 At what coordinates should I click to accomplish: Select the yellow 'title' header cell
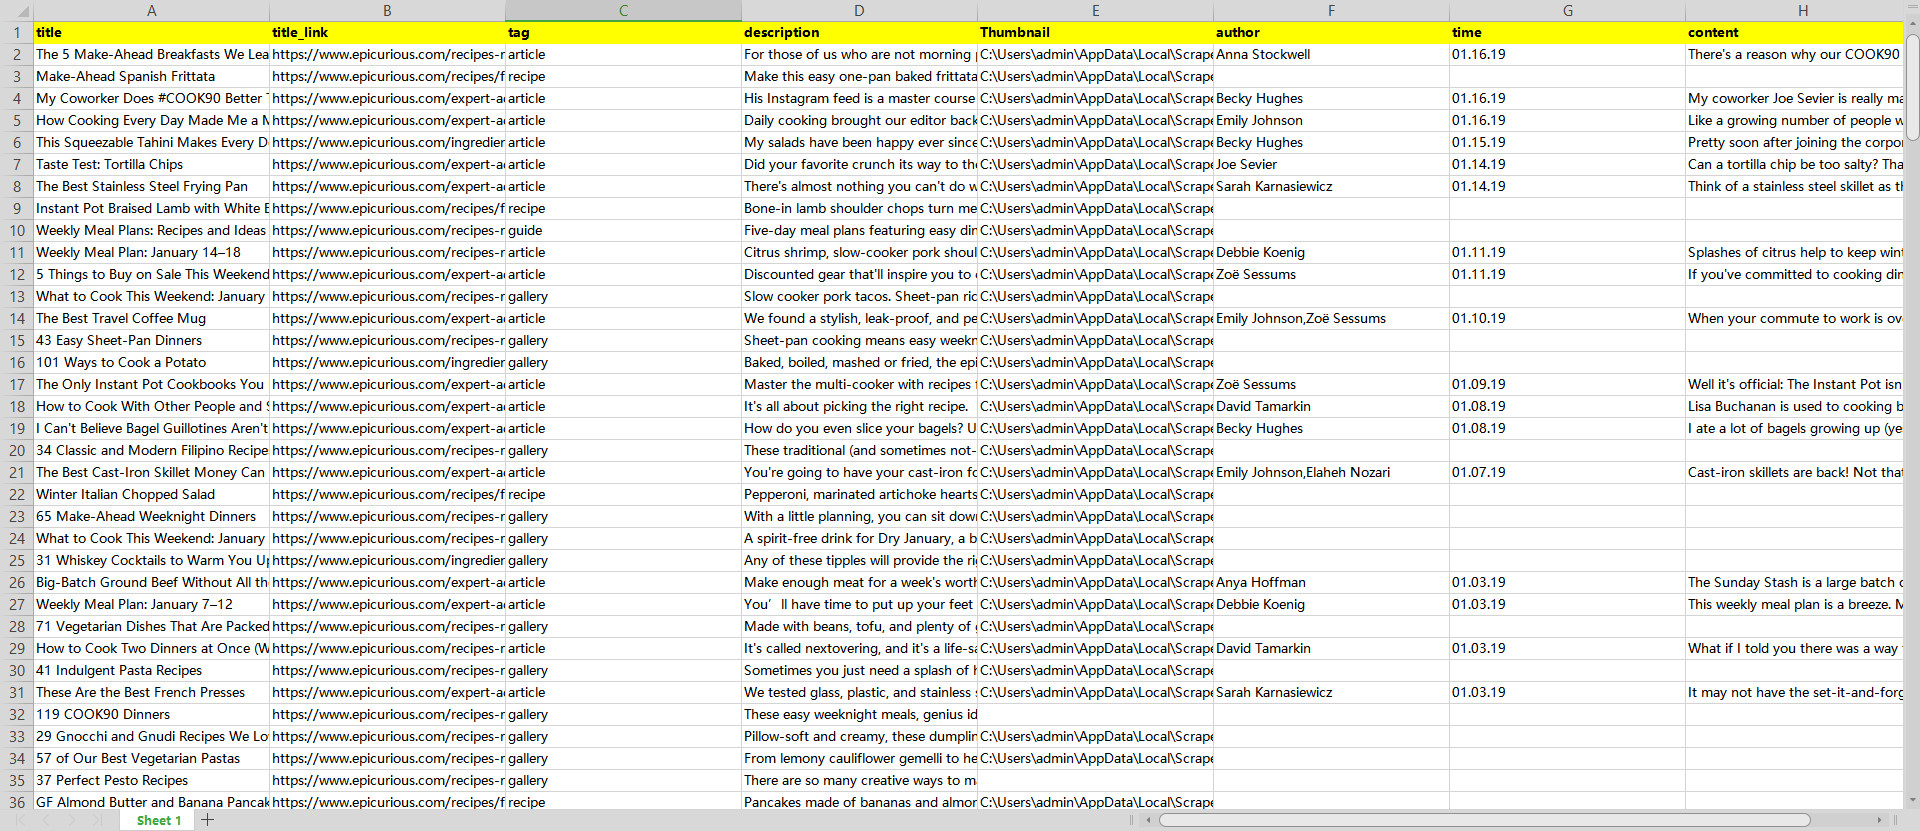point(151,32)
